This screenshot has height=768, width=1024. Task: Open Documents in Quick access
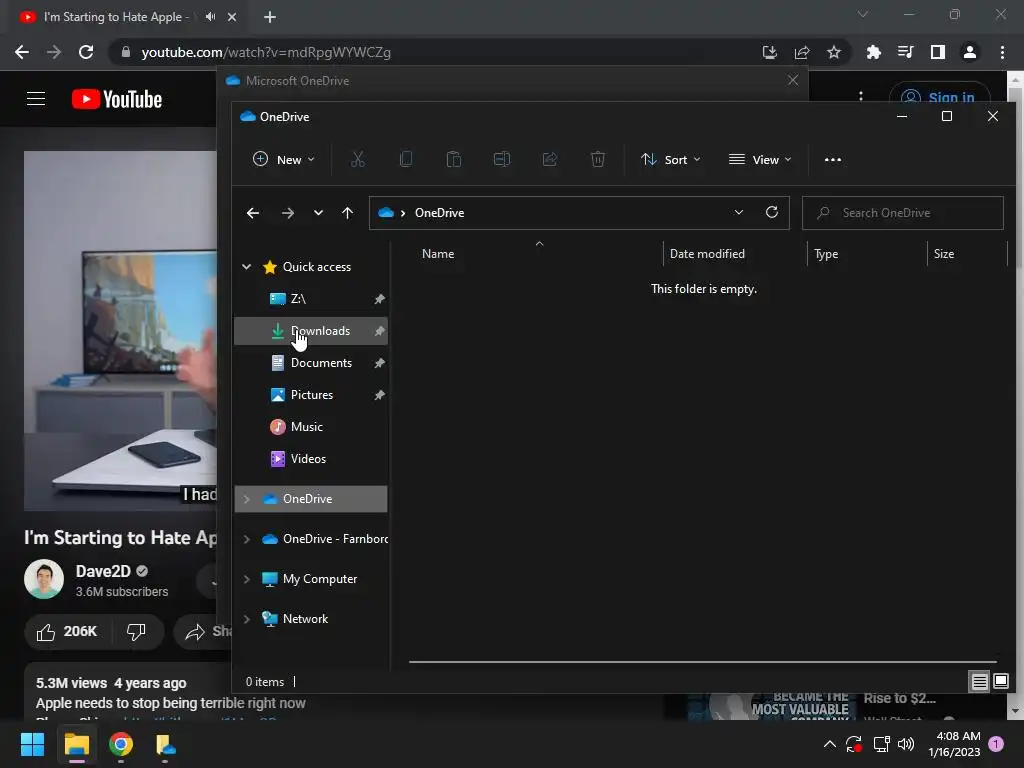[311, 362]
